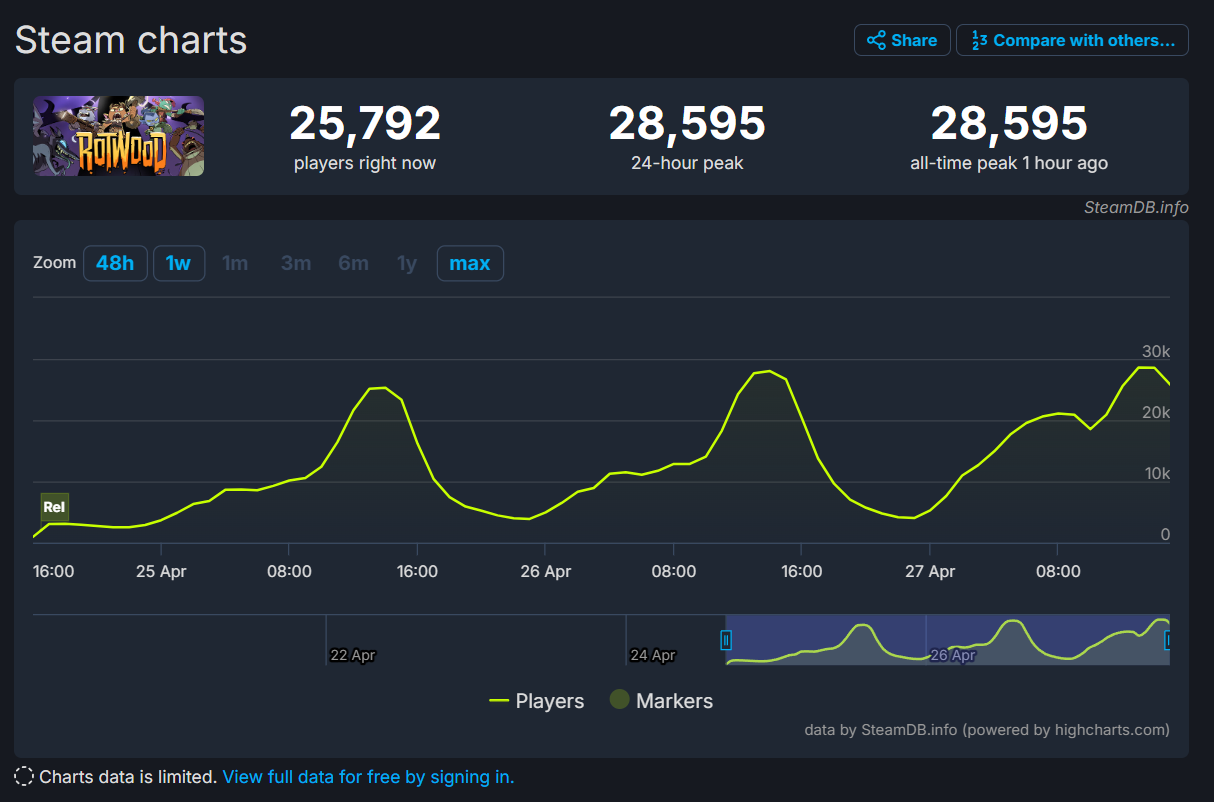The width and height of the screenshot is (1214, 802).
Task: Click the dashed circle limited-data icon
Action: point(24,777)
